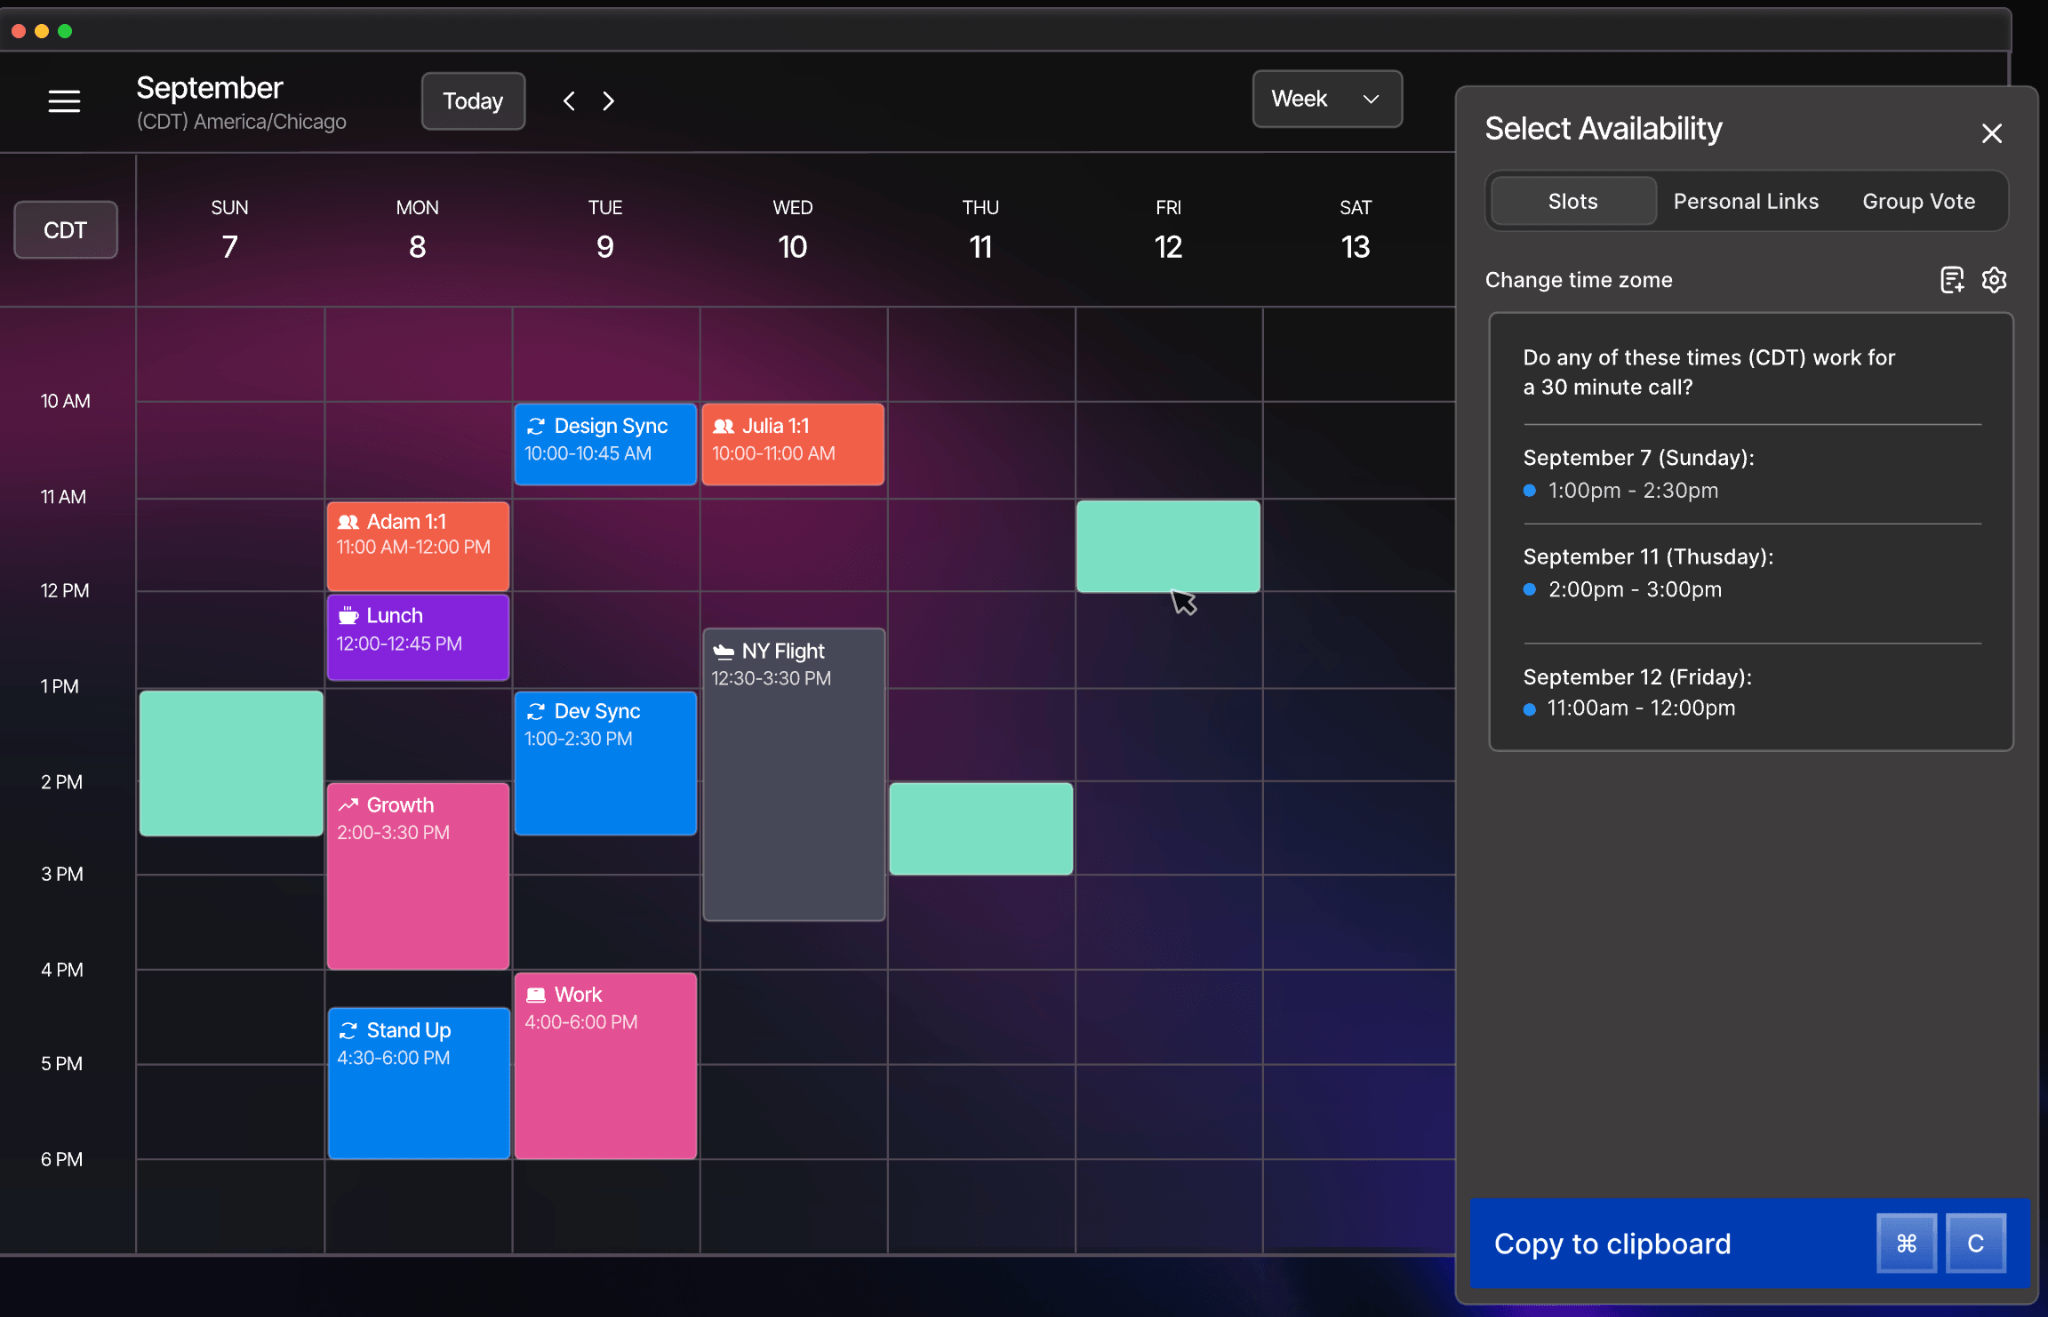2048x1317 pixels.
Task: Open the Week view dropdown
Action: point(1327,99)
